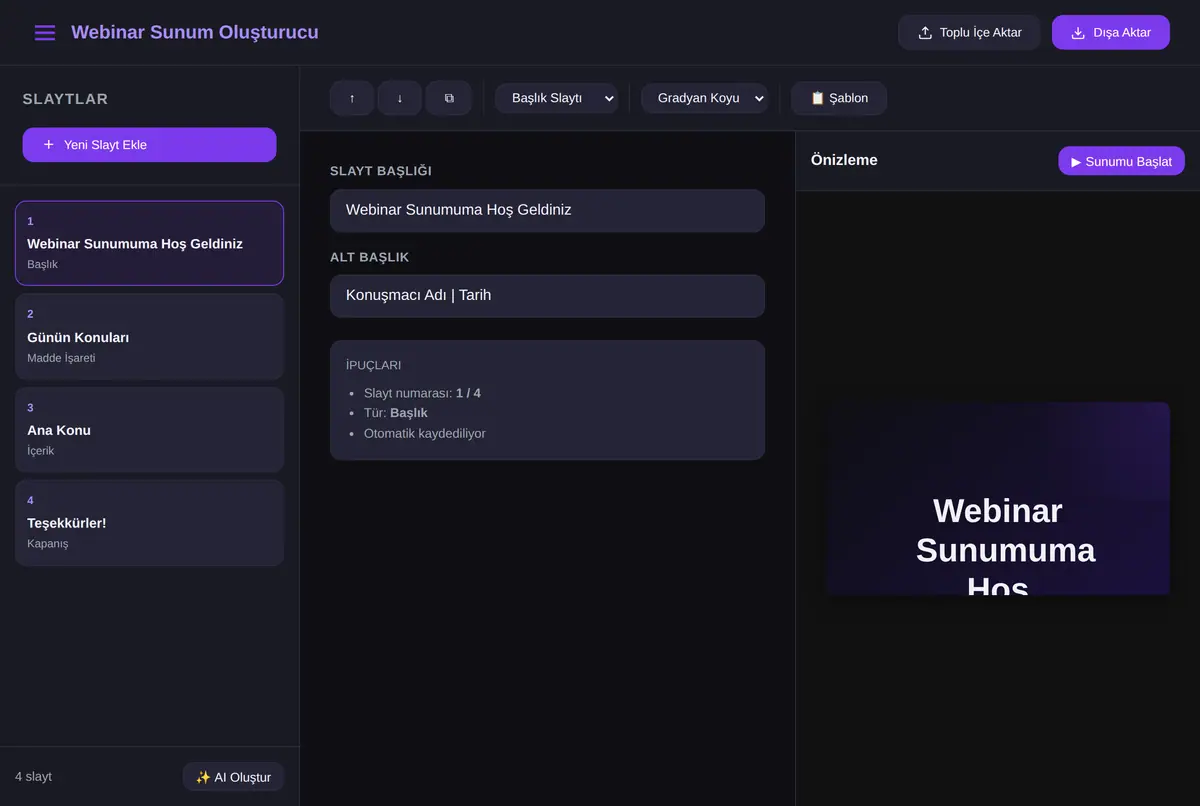Click the Slayt Başlığı input field
Image resolution: width=1200 pixels, height=806 pixels.
point(547,210)
